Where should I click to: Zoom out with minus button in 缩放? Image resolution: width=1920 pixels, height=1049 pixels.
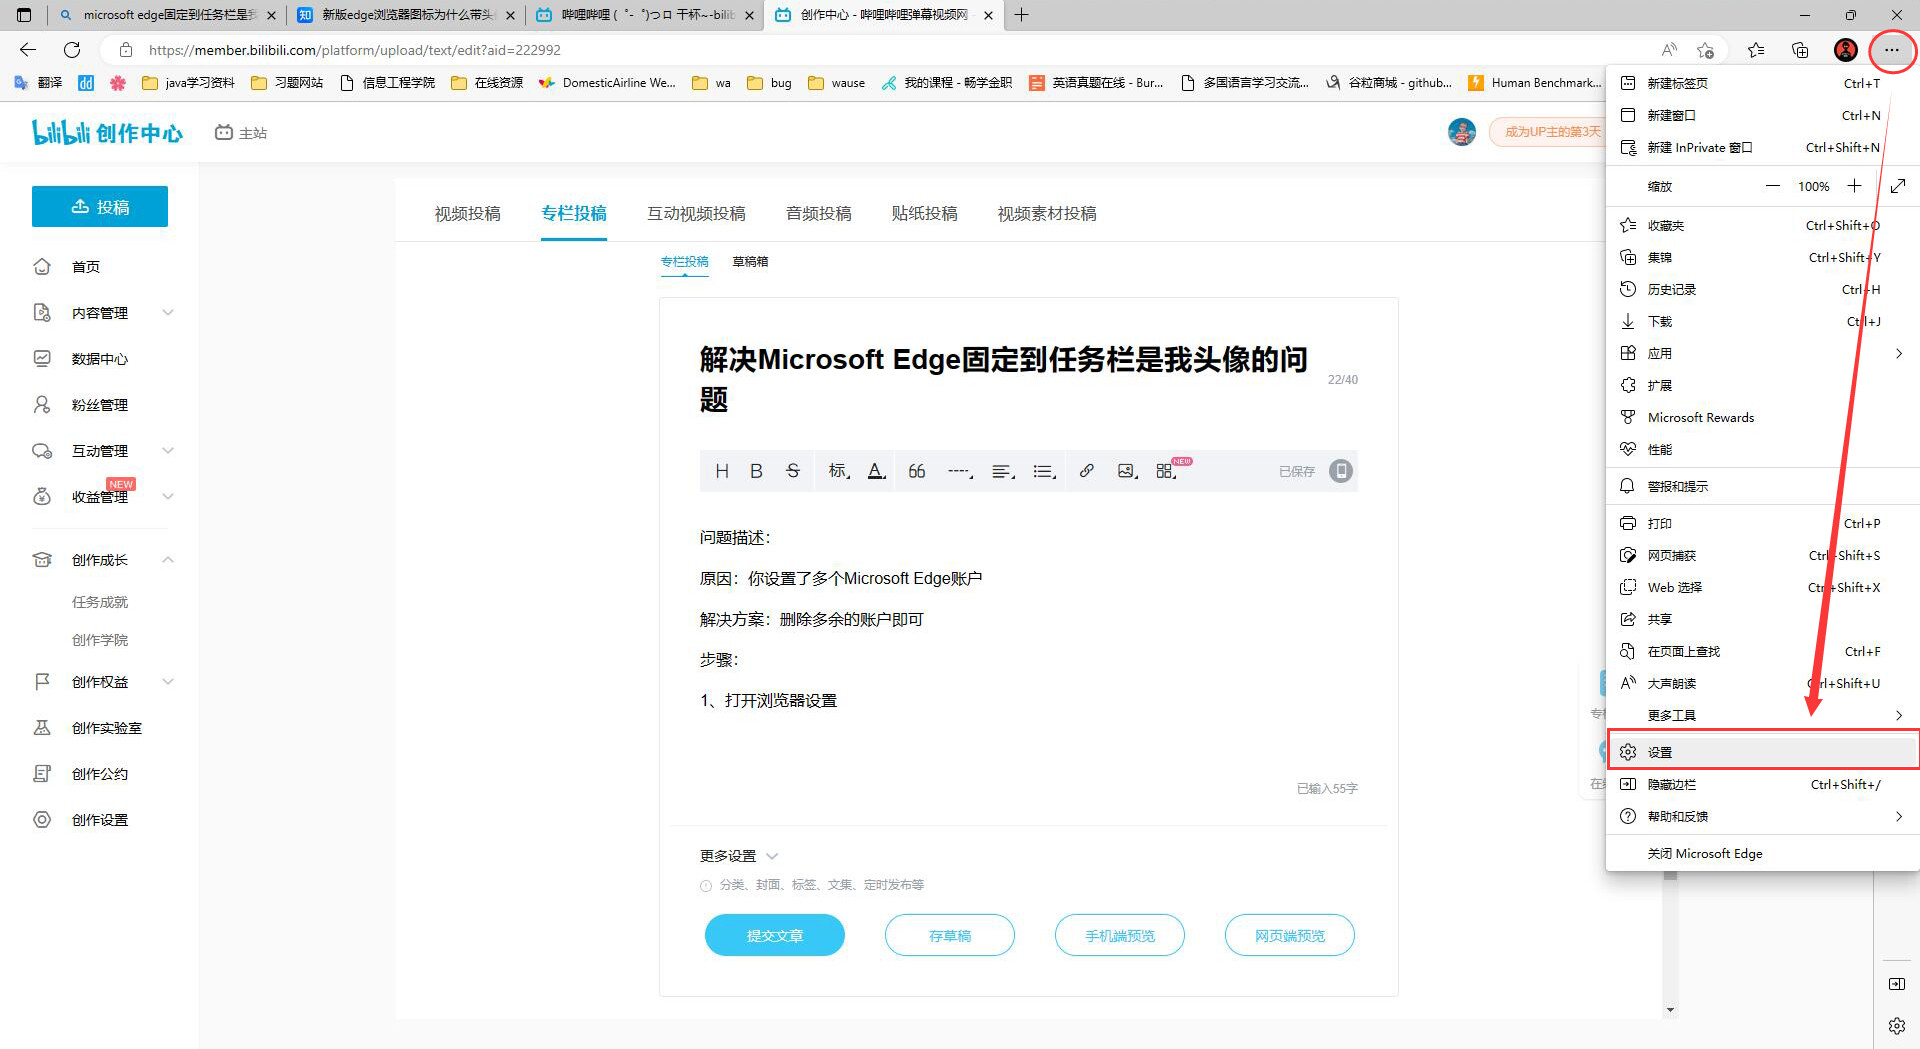pyautogui.click(x=1773, y=186)
